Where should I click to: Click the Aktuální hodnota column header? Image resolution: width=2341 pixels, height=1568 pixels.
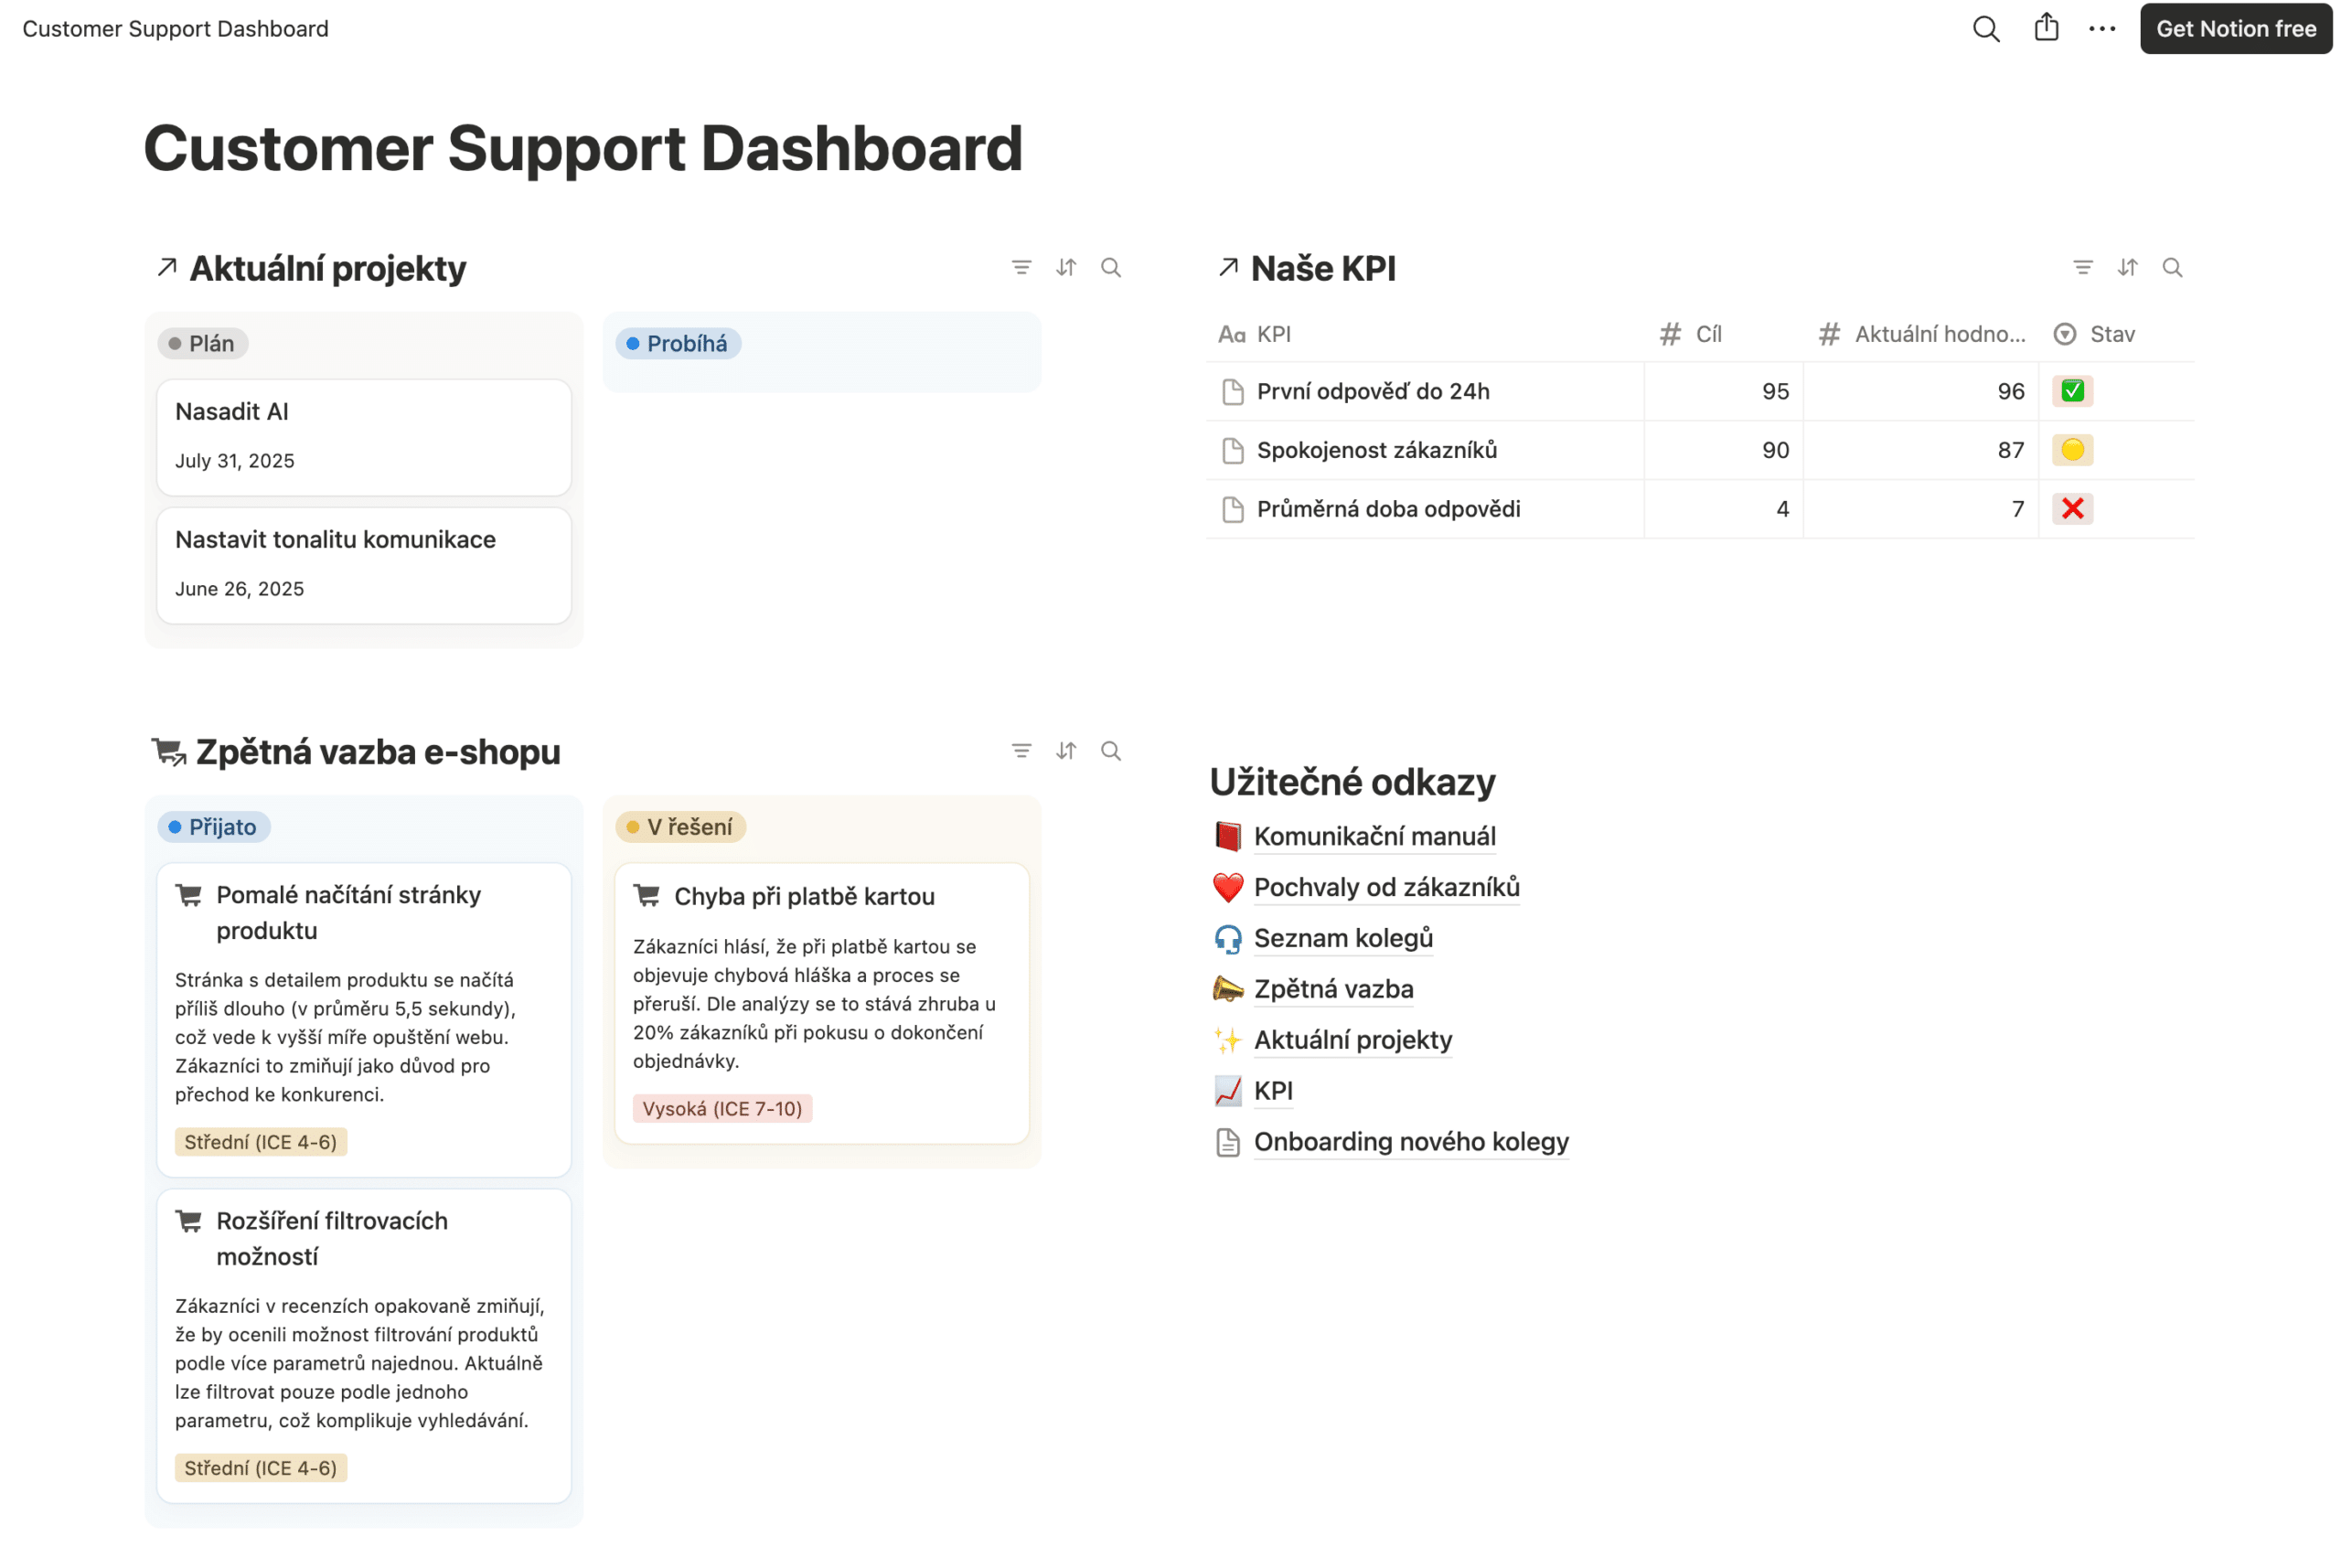pyautogui.click(x=1938, y=334)
